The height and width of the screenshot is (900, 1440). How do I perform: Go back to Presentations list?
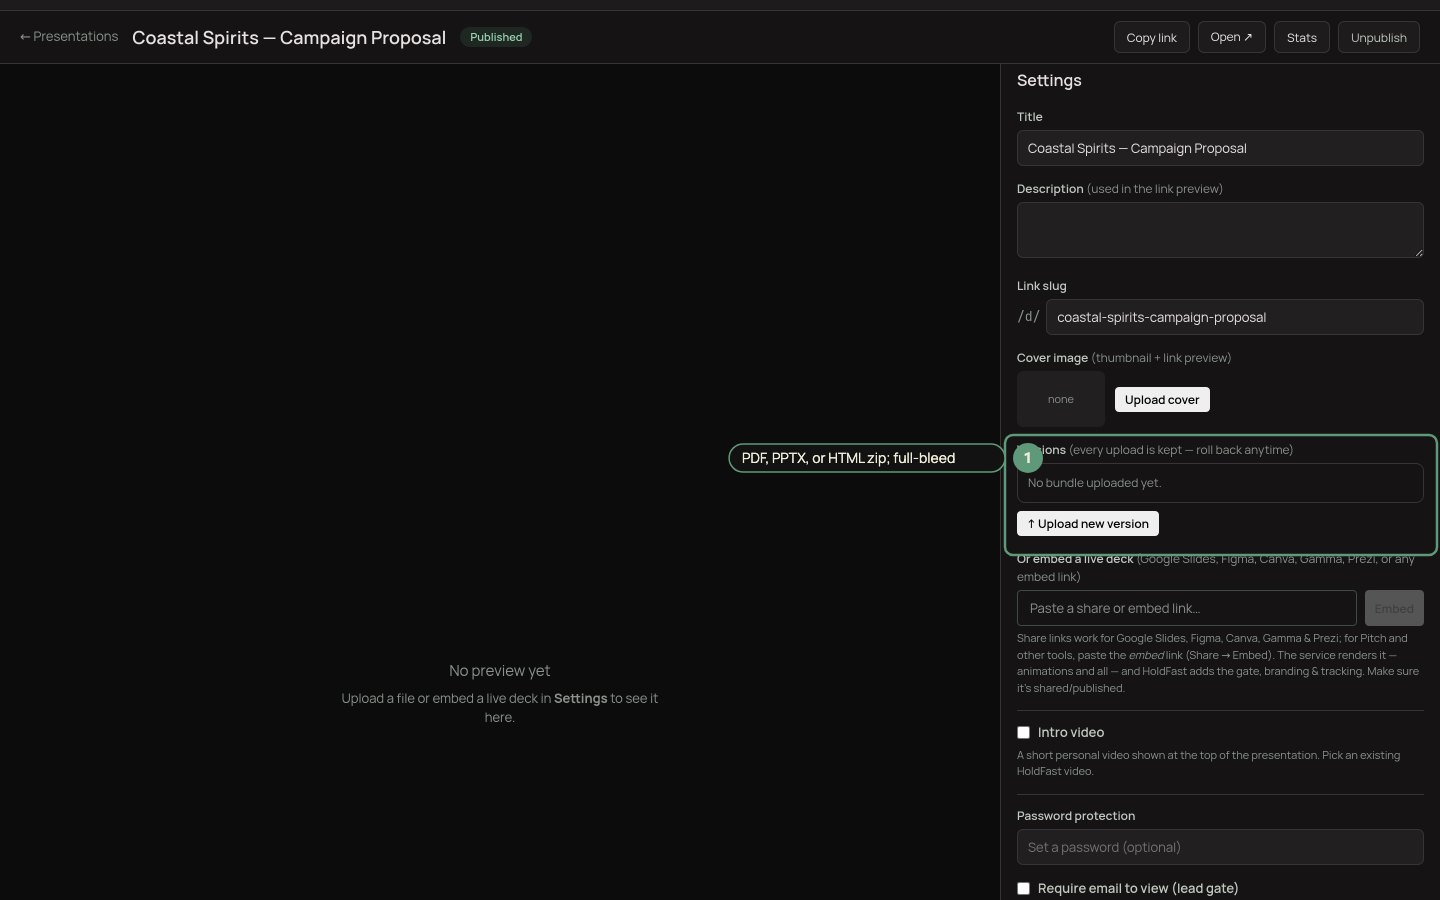coord(69,37)
